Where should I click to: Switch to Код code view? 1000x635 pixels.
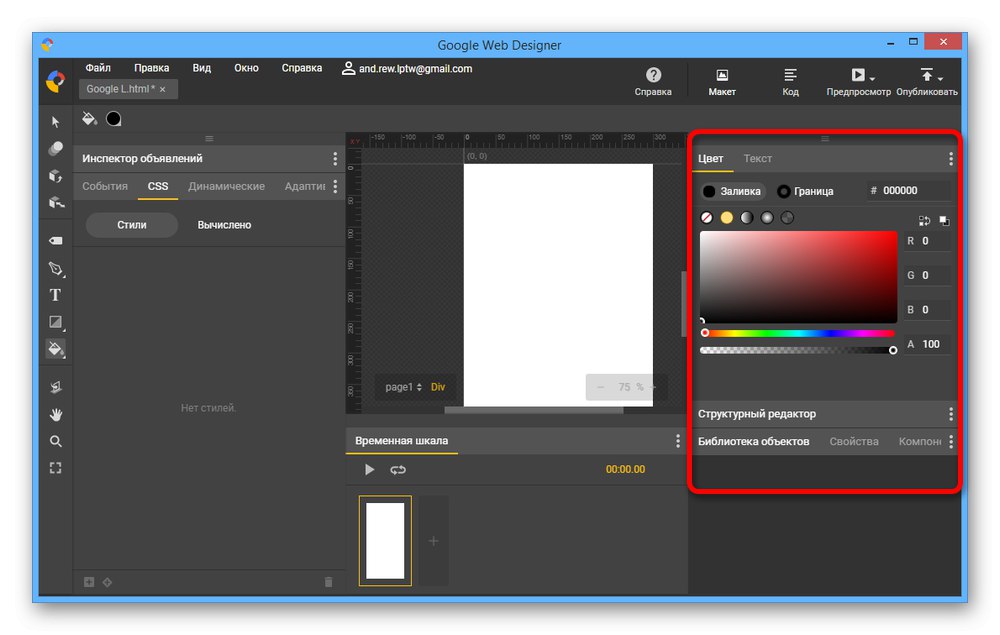click(790, 82)
